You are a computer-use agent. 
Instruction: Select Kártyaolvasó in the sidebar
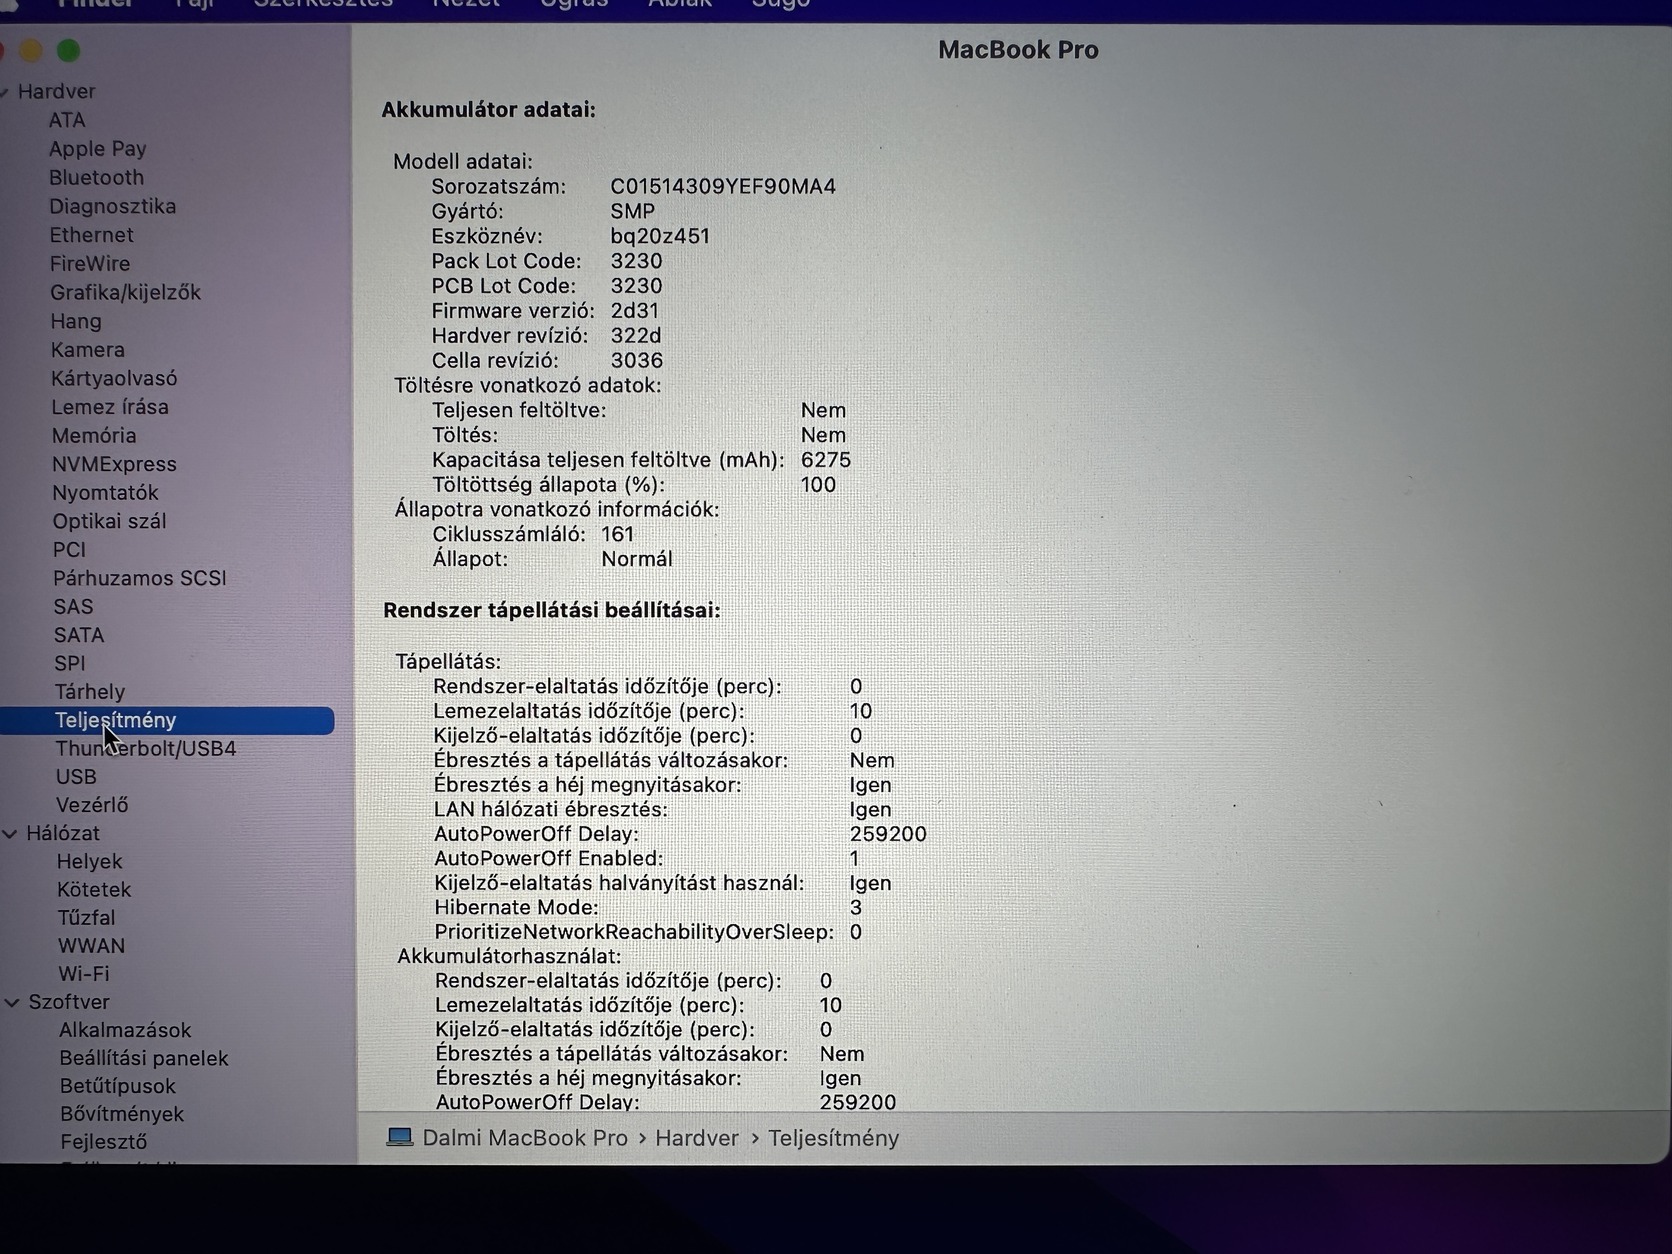[x=115, y=378]
